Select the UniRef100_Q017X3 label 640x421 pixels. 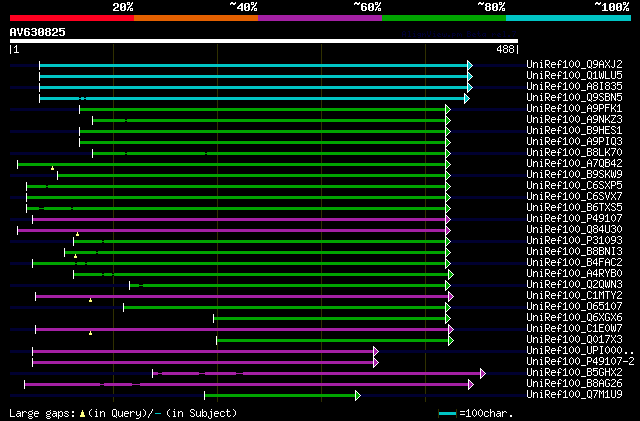click(x=574, y=340)
